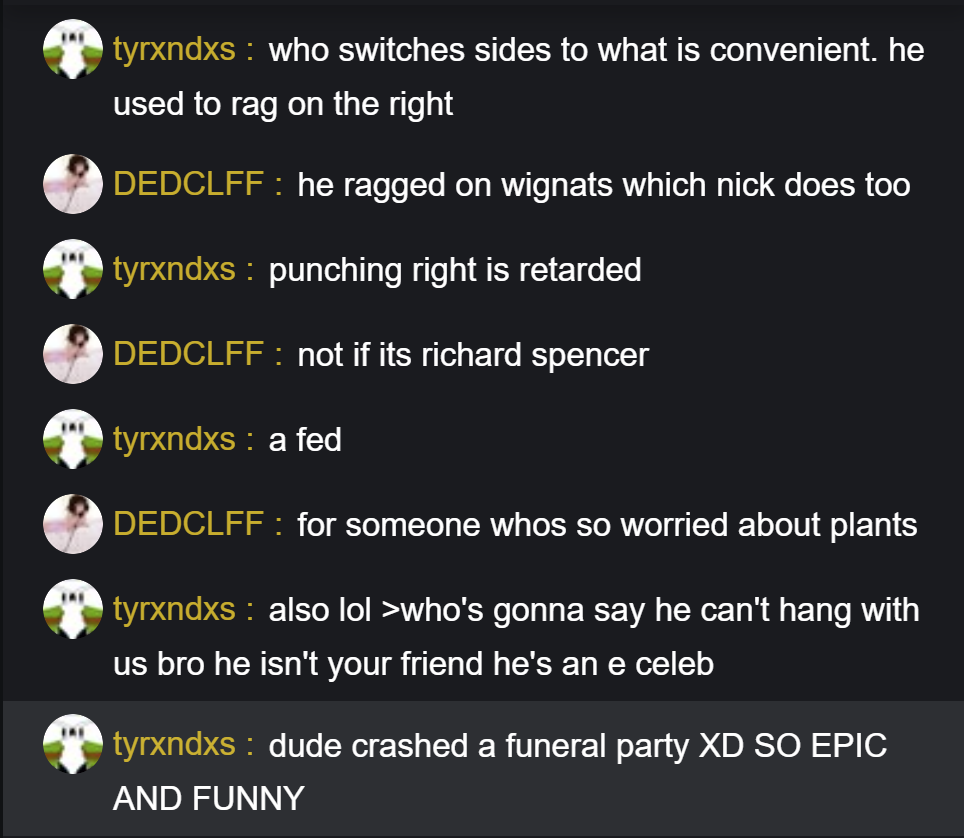Open tyrxndxs username on 'a fed' message
The height and width of the screenshot is (838, 964).
coord(174,439)
